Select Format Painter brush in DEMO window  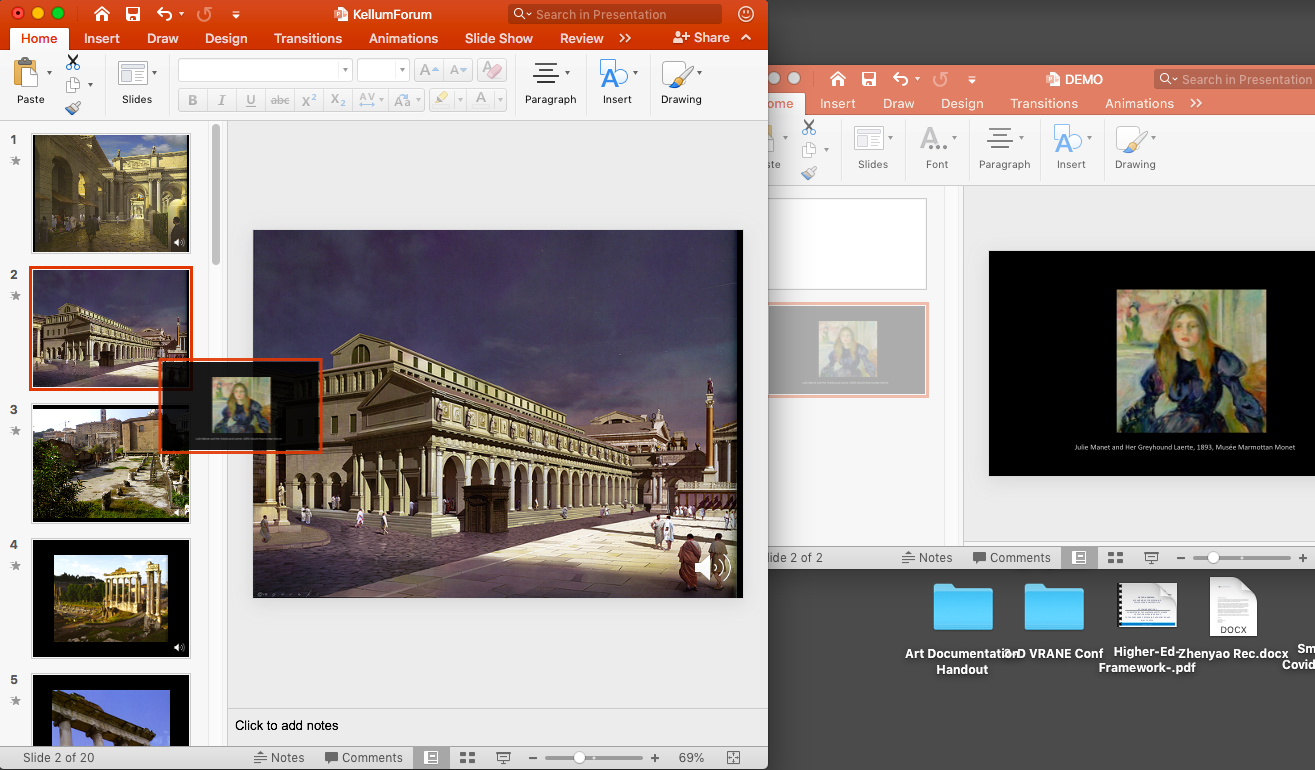(809, 173)
